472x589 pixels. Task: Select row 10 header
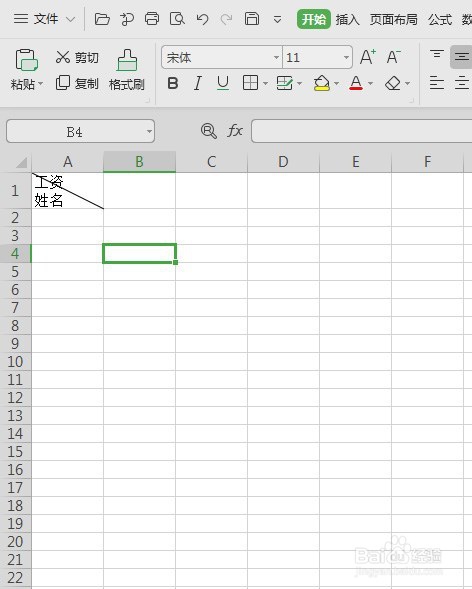15,362
